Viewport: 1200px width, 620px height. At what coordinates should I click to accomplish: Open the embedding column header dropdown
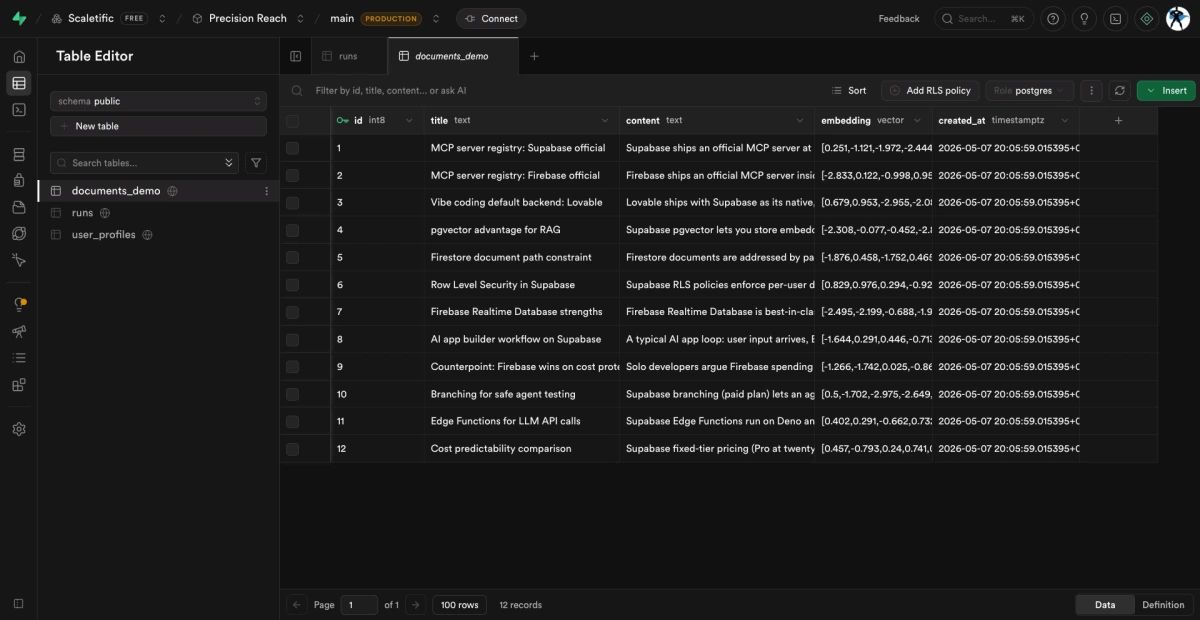tap(917, 120)
